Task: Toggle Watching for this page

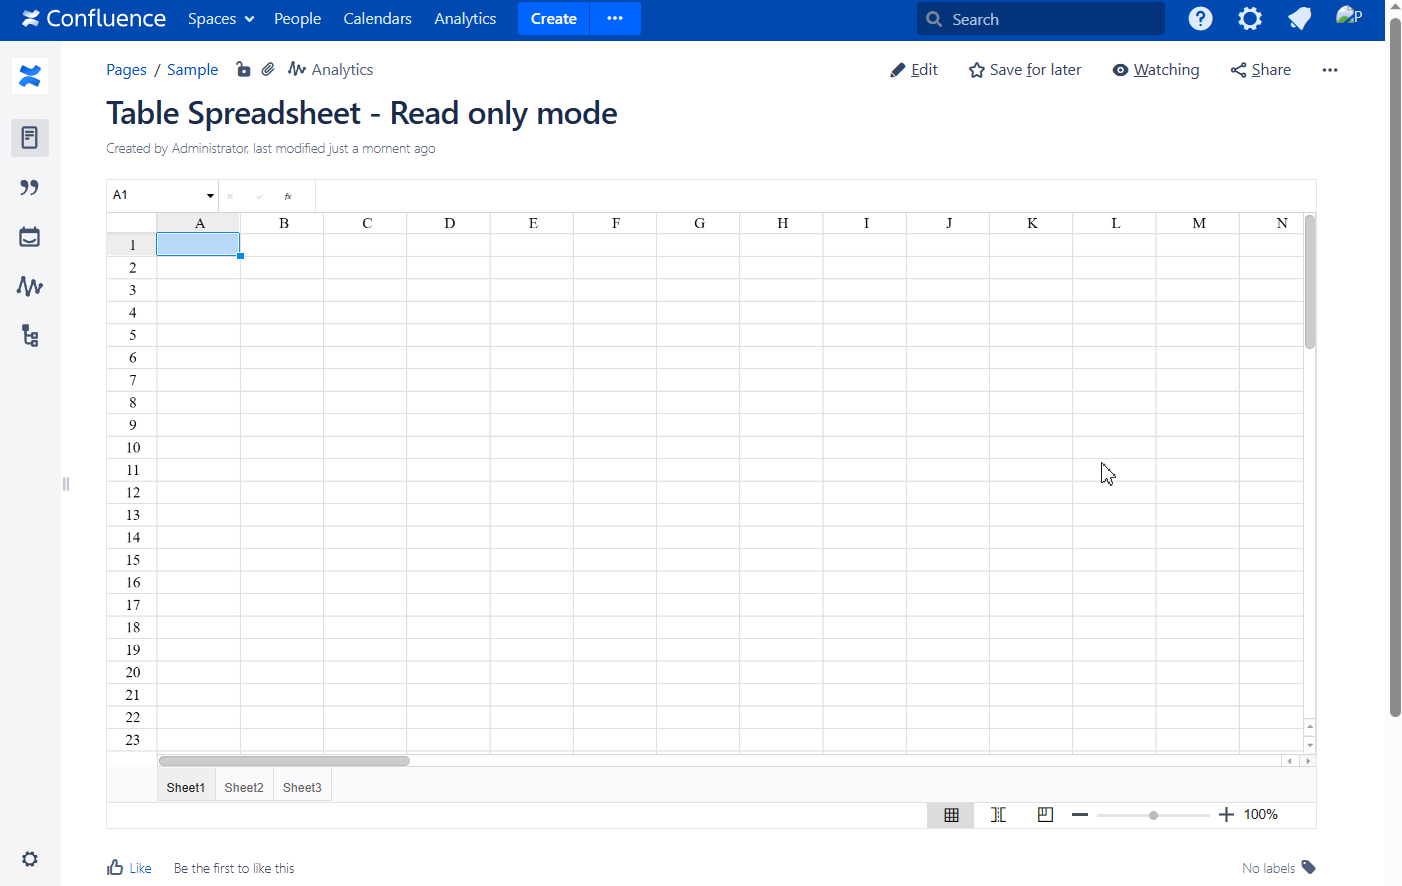Action: [1155, 70]
